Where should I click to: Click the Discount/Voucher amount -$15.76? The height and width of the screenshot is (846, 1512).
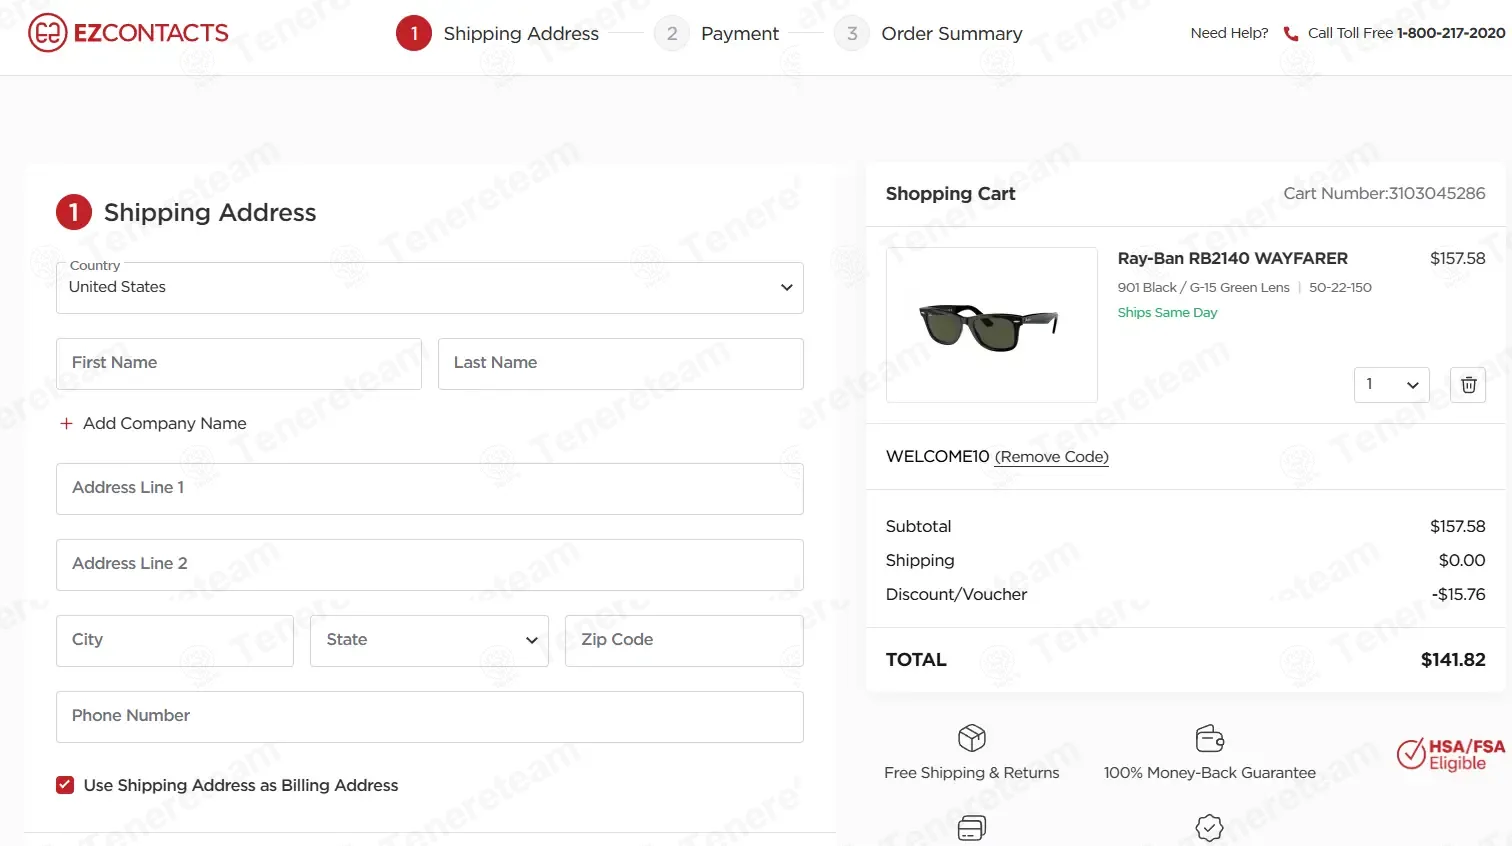[x=1458, y=594]
